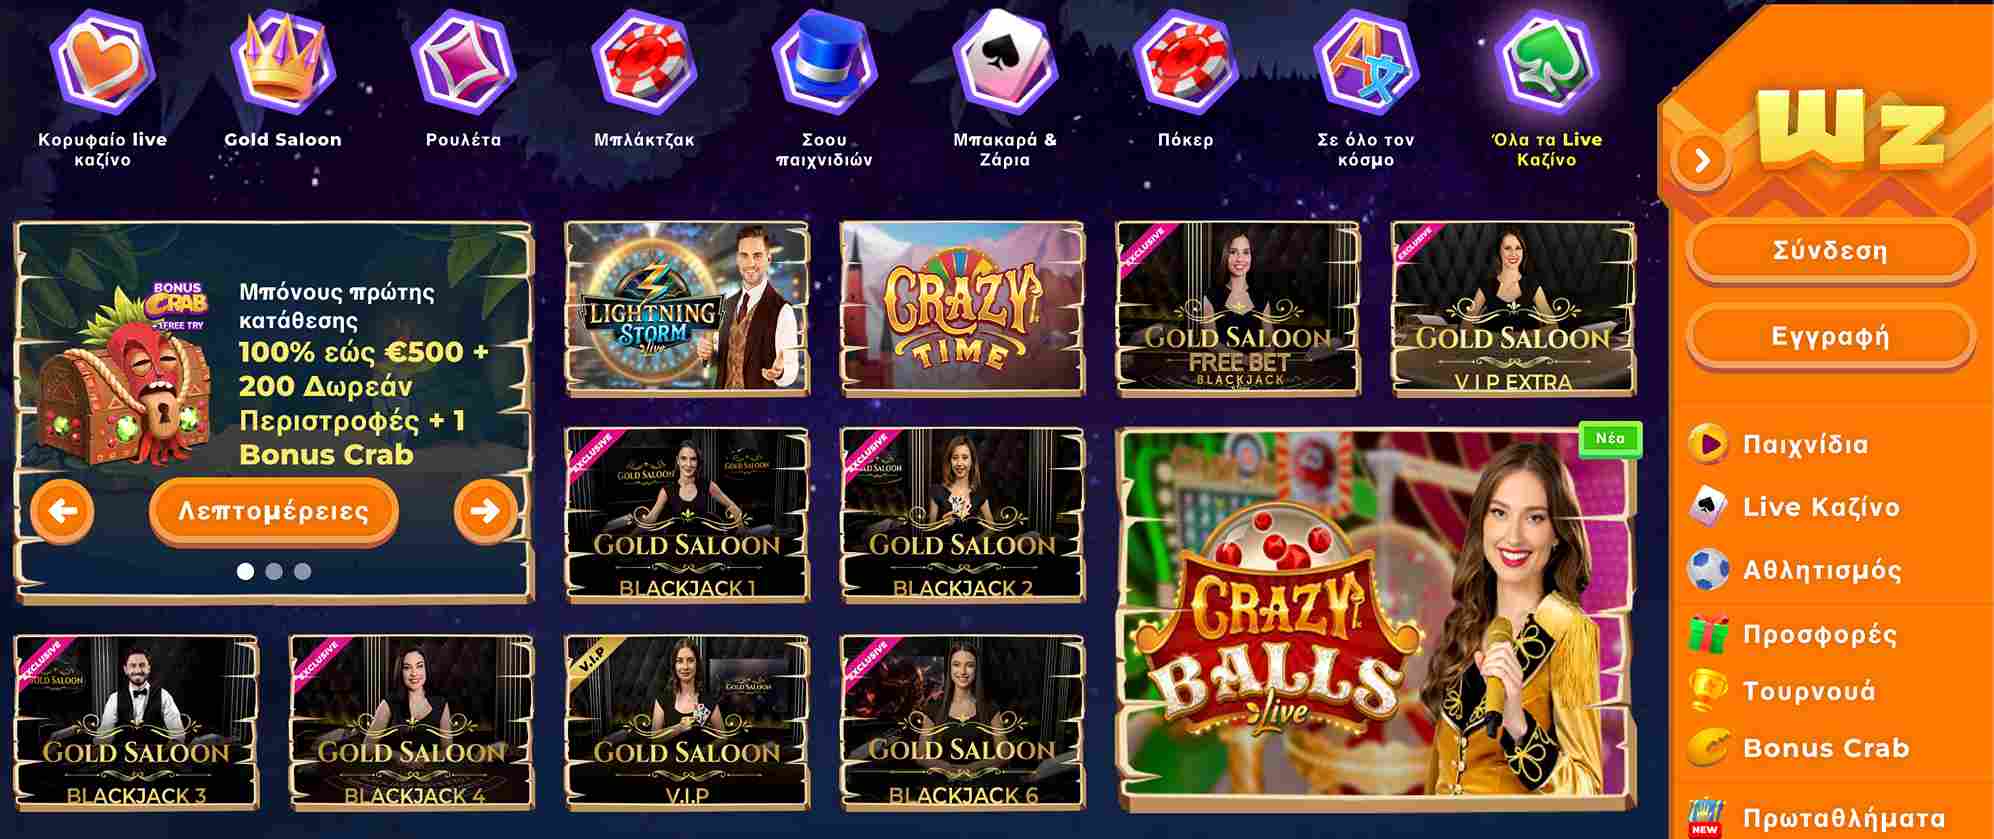This screenshot has width=1994, height=839.
Task: Open the Προσφορές gift sidebar item
Action: (x=1795, y=634)
